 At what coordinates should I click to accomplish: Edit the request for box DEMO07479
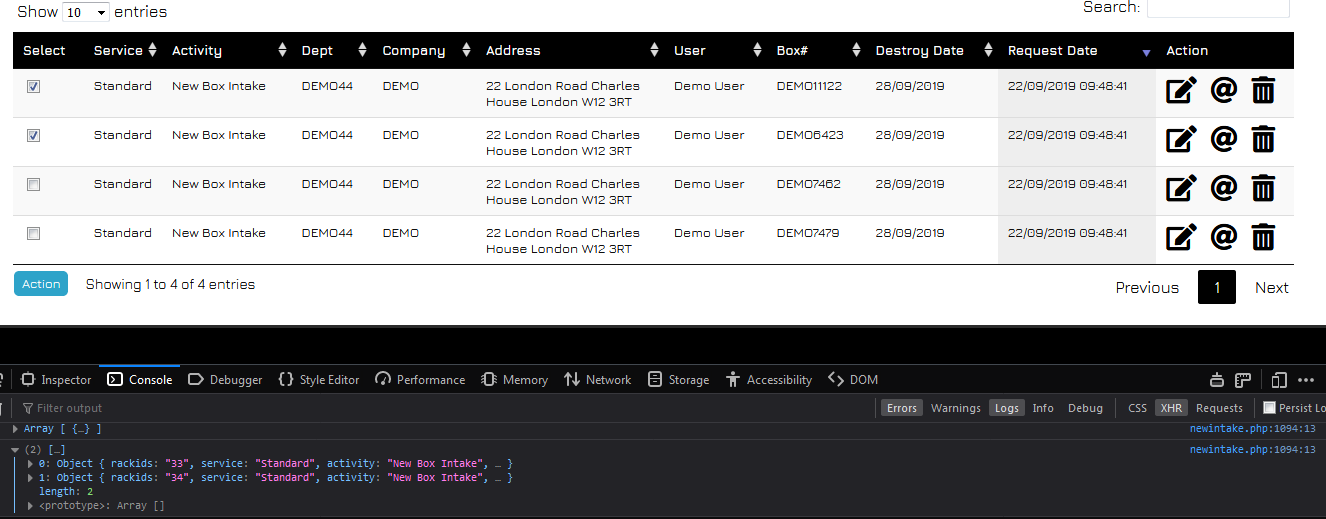1181,237
